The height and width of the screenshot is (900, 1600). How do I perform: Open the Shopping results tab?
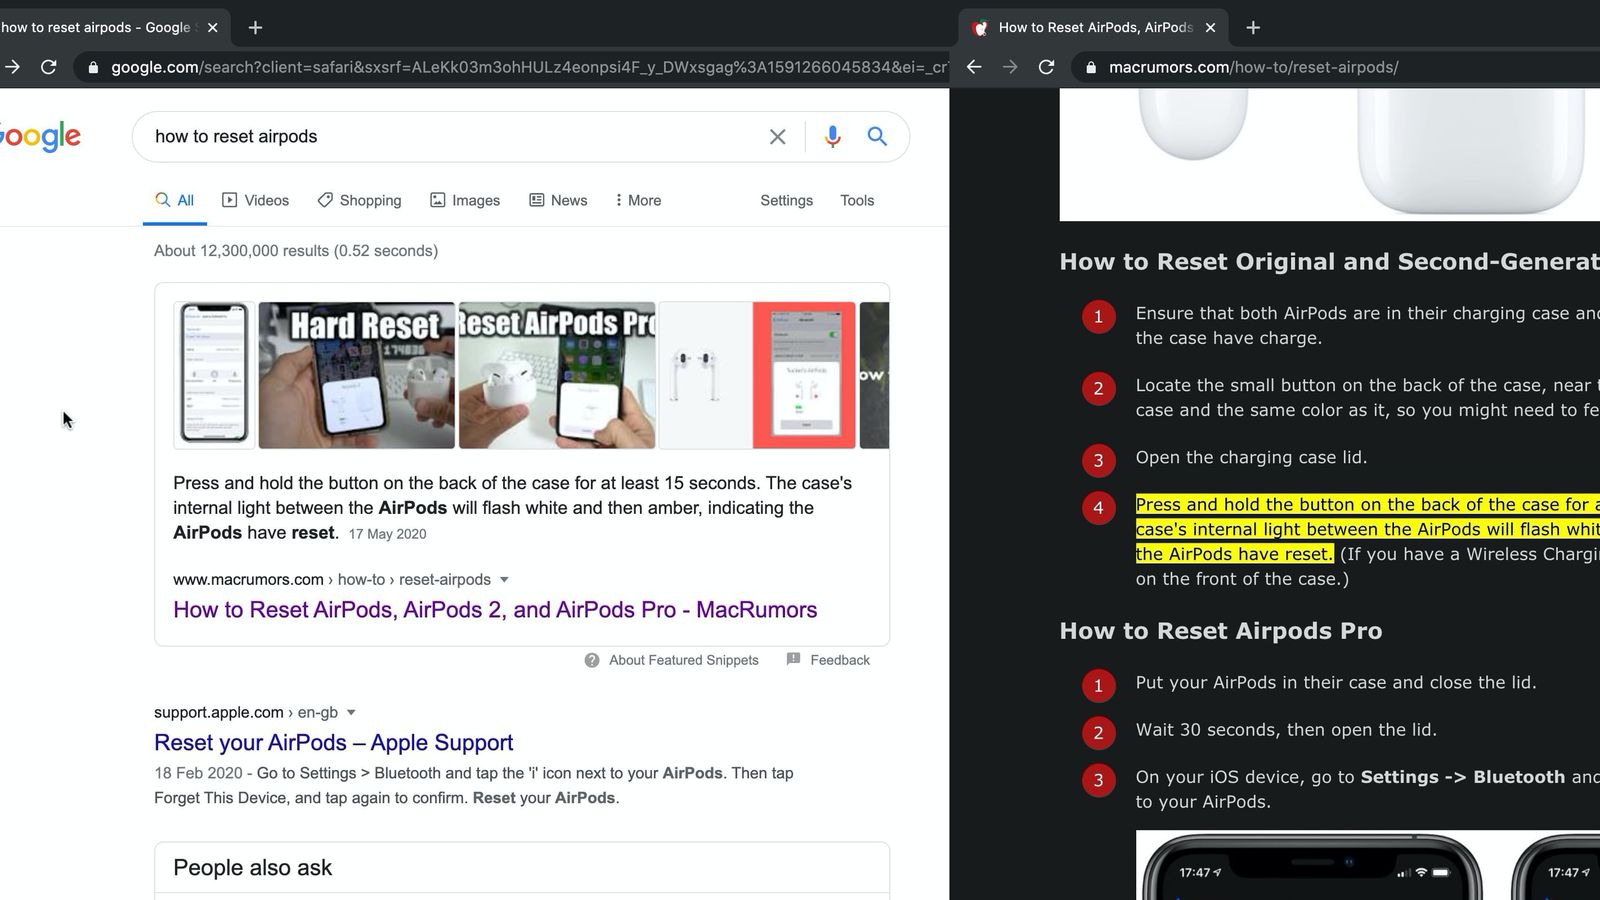(359, 200)
